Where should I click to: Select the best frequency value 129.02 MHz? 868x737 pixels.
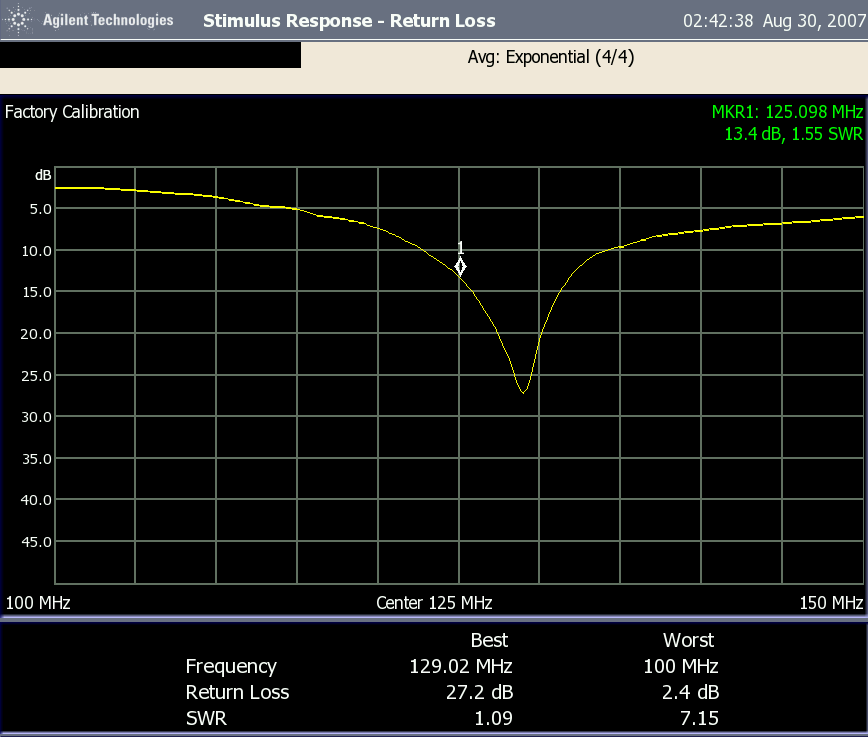click(x=460, y=666)
